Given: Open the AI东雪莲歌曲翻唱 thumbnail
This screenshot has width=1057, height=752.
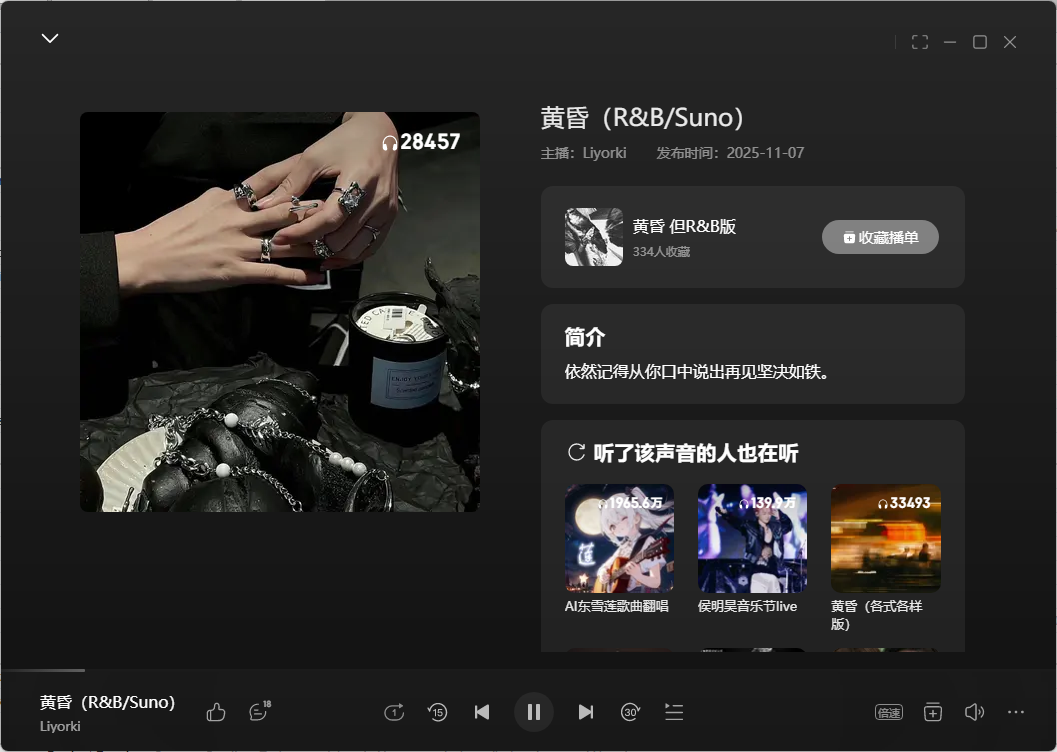Looking at the screenshot, I should tap(619, 539).
